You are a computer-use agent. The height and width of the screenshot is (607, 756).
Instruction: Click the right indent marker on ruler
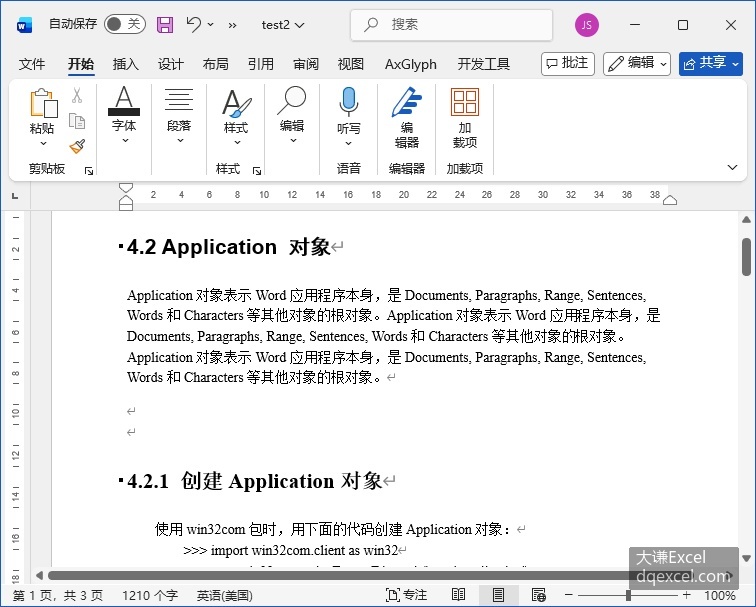pos(670,200)
